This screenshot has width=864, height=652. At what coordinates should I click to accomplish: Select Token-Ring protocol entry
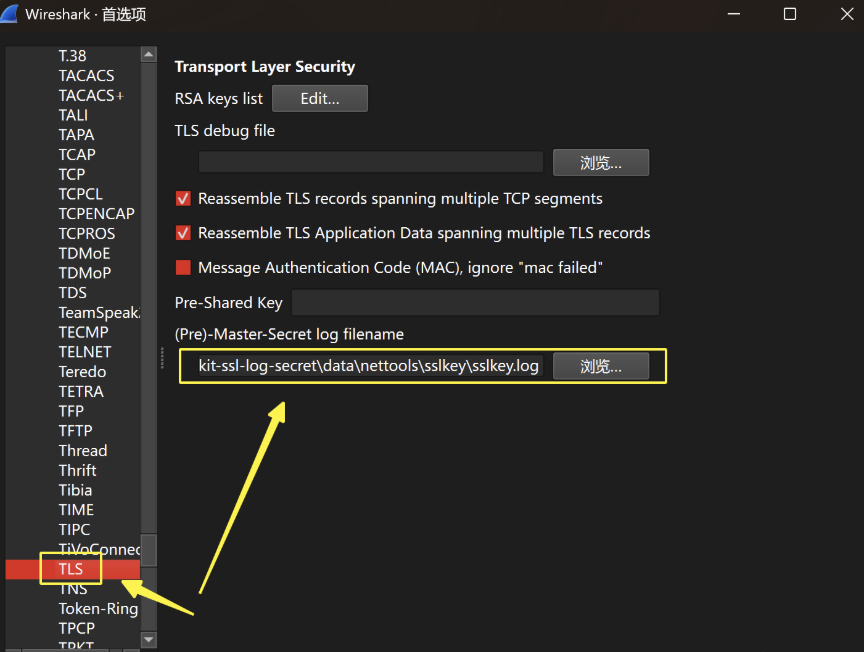pyautogui.click(x=98, y=609)
